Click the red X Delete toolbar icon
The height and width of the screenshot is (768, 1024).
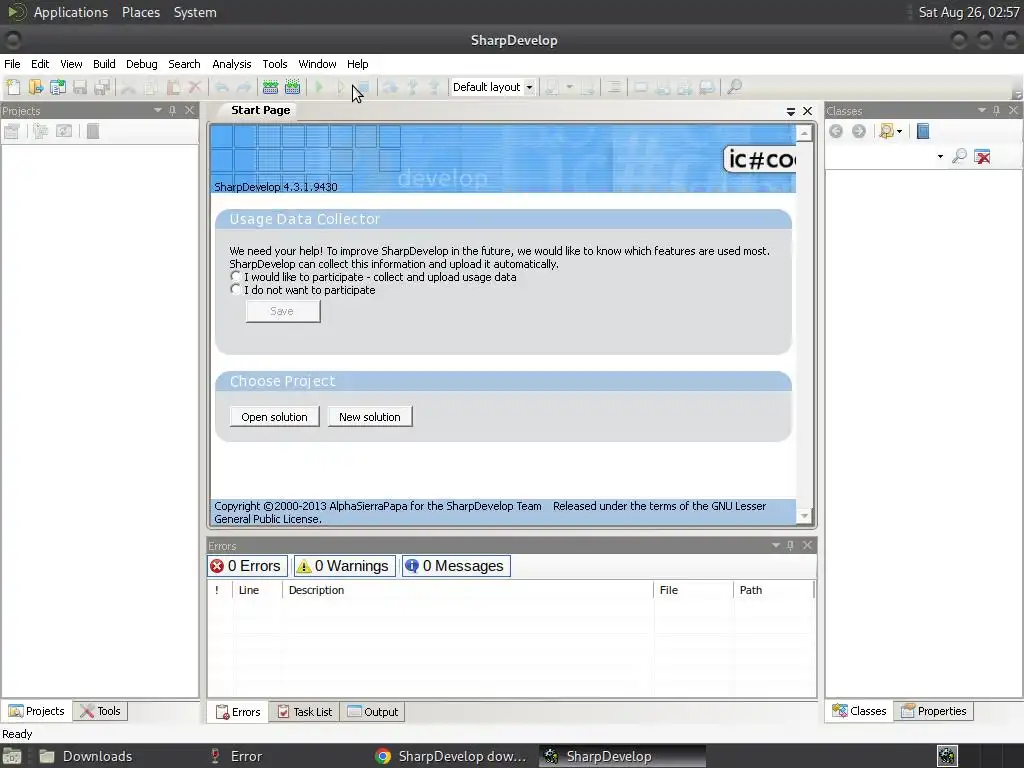pos(195,87)
